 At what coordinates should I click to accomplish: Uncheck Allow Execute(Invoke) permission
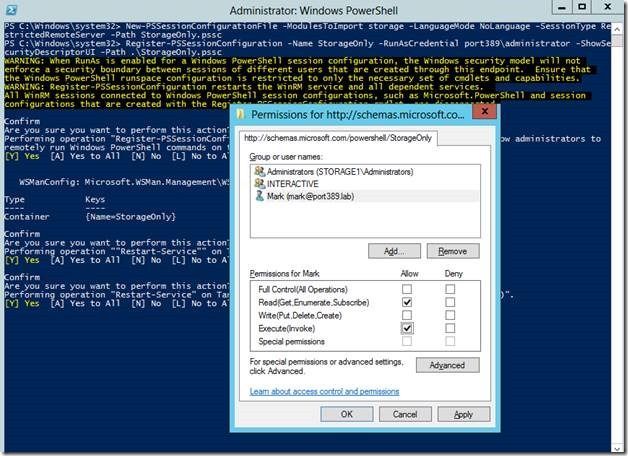coord(407,328)
